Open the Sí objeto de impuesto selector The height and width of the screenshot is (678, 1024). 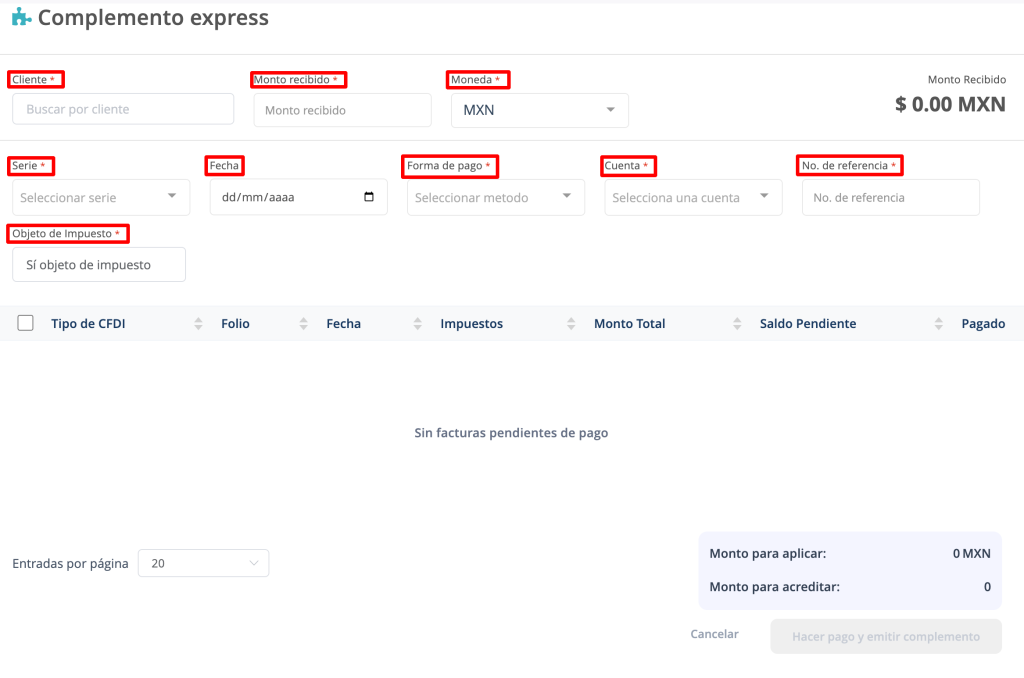(x=99, y=265)
